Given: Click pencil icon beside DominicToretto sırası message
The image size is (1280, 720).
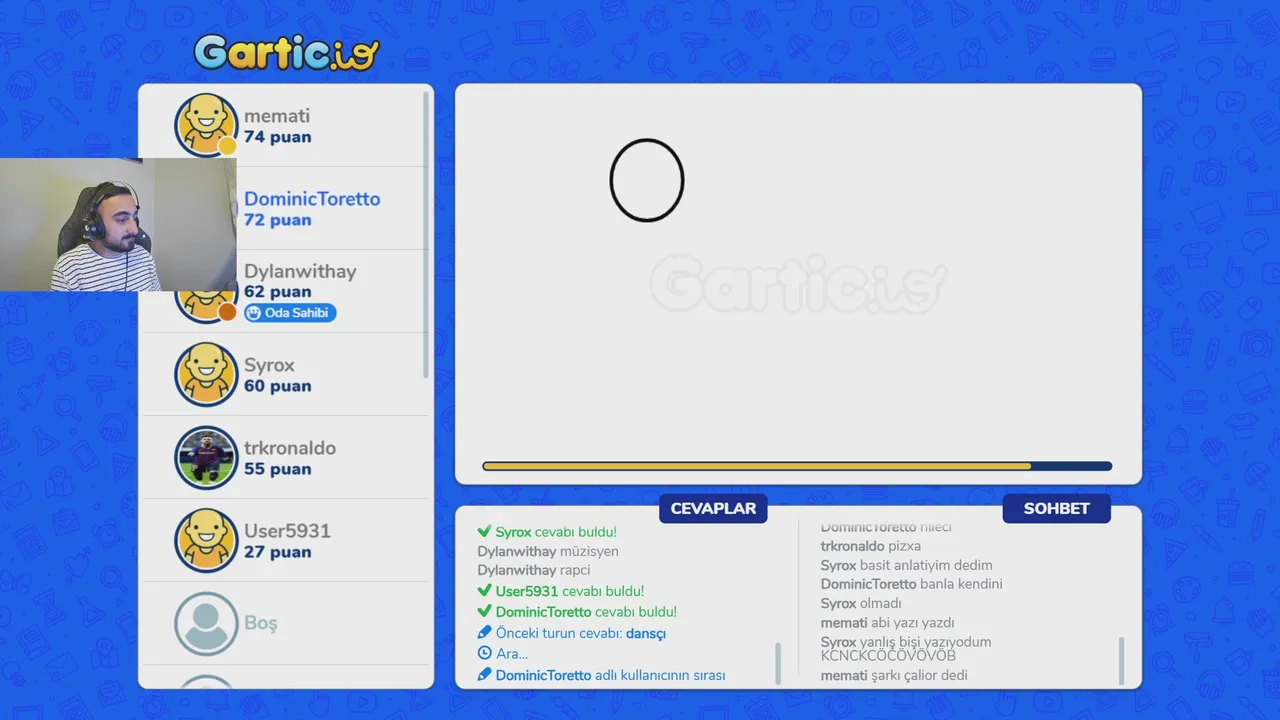Looking at the screenshot, I should coord(484,675).
